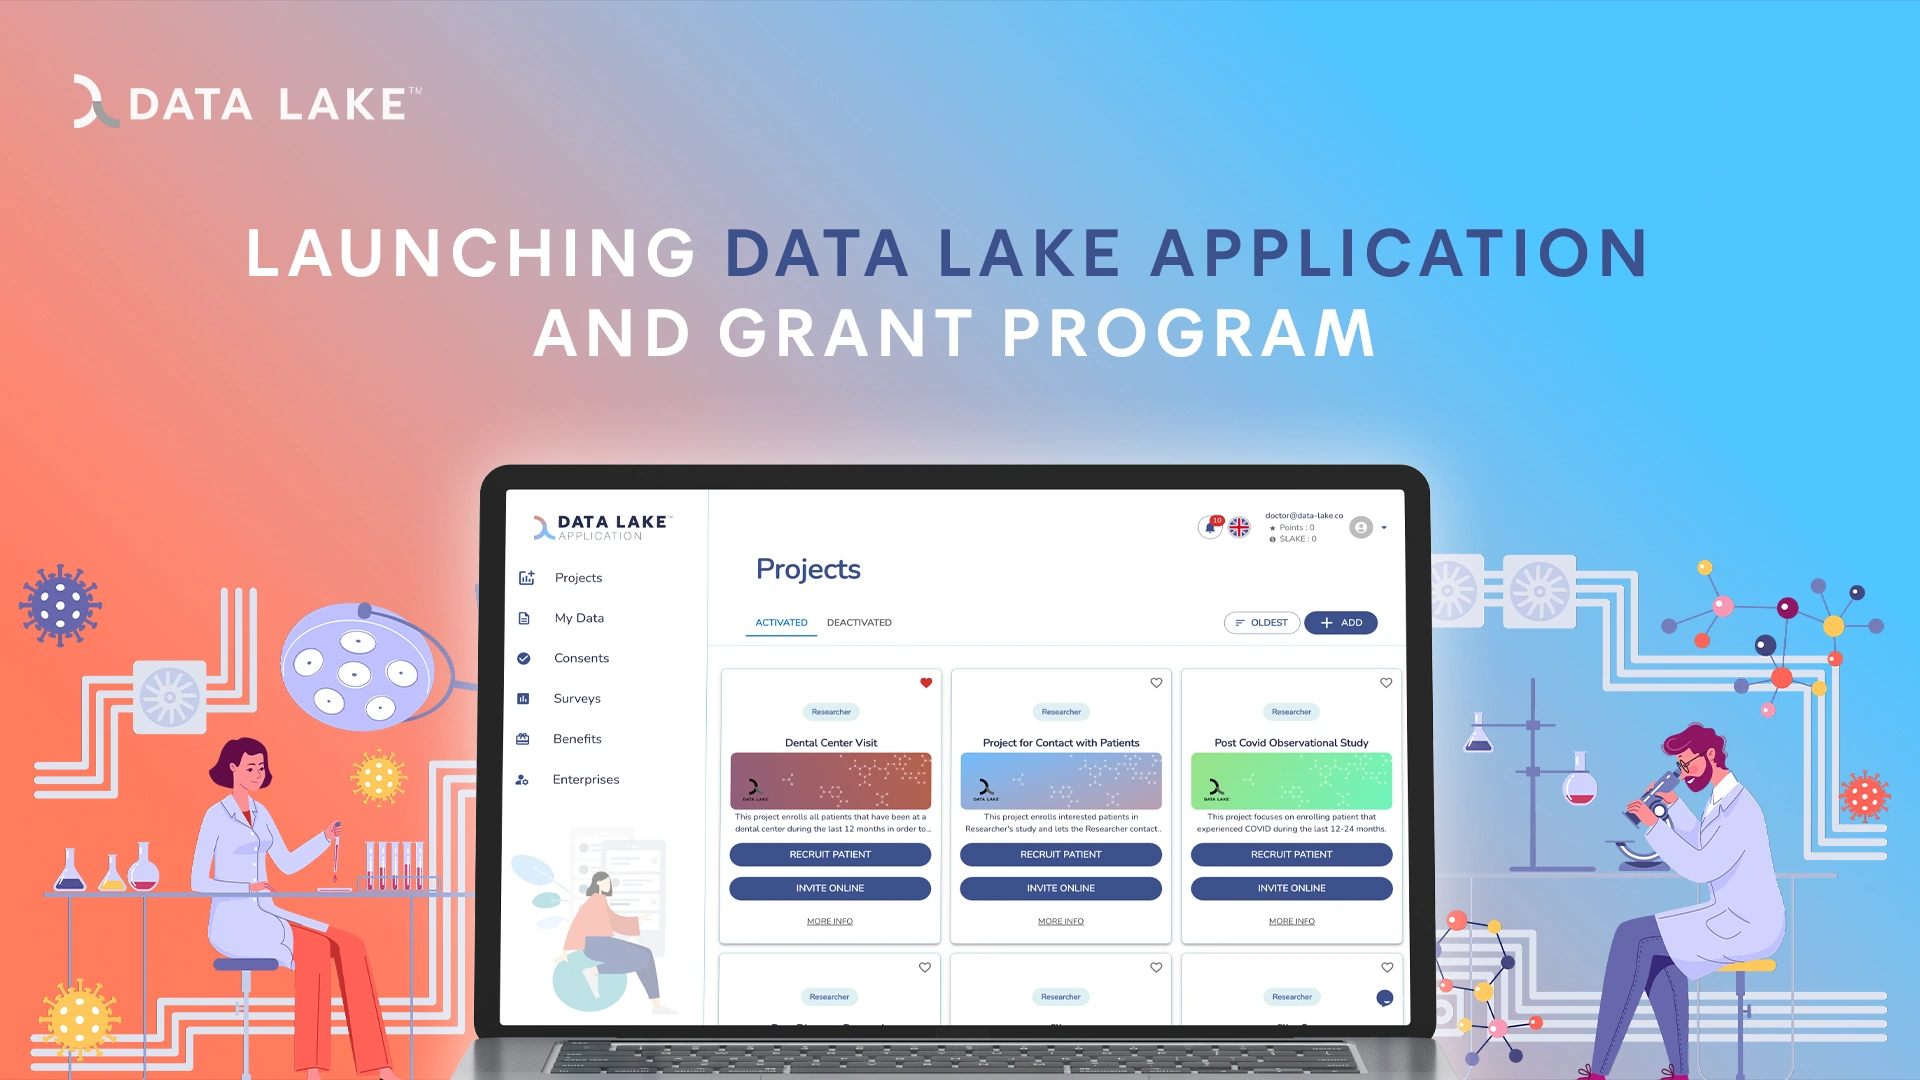This screenshot has height=1080, width=1920.
Task: Click INVITE ONLINE on Dental Center Visit
Action: (828, 887)
